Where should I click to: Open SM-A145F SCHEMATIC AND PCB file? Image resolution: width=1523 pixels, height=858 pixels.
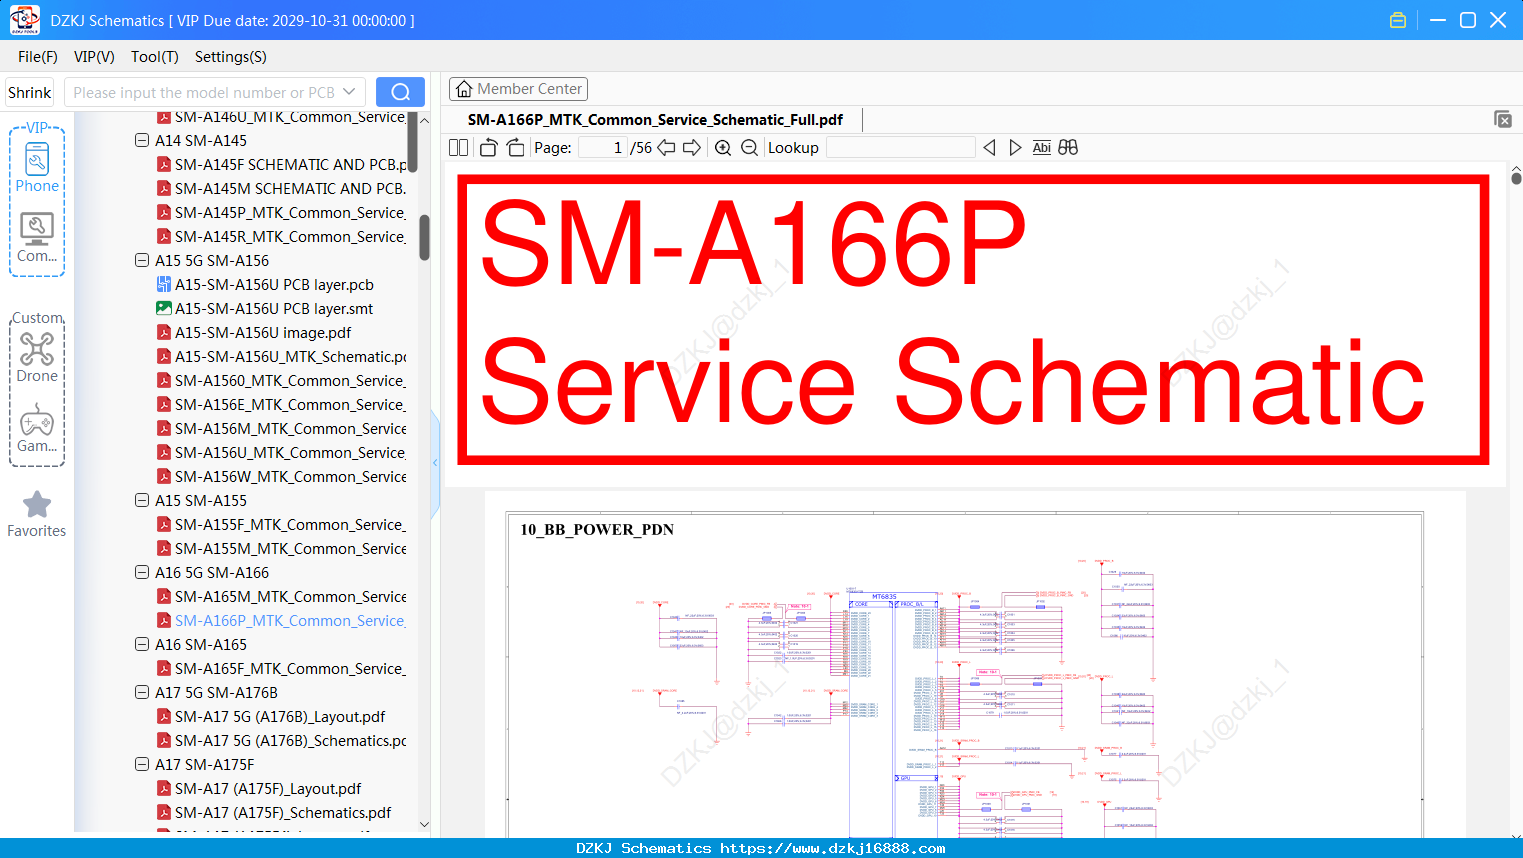(282, 165)
